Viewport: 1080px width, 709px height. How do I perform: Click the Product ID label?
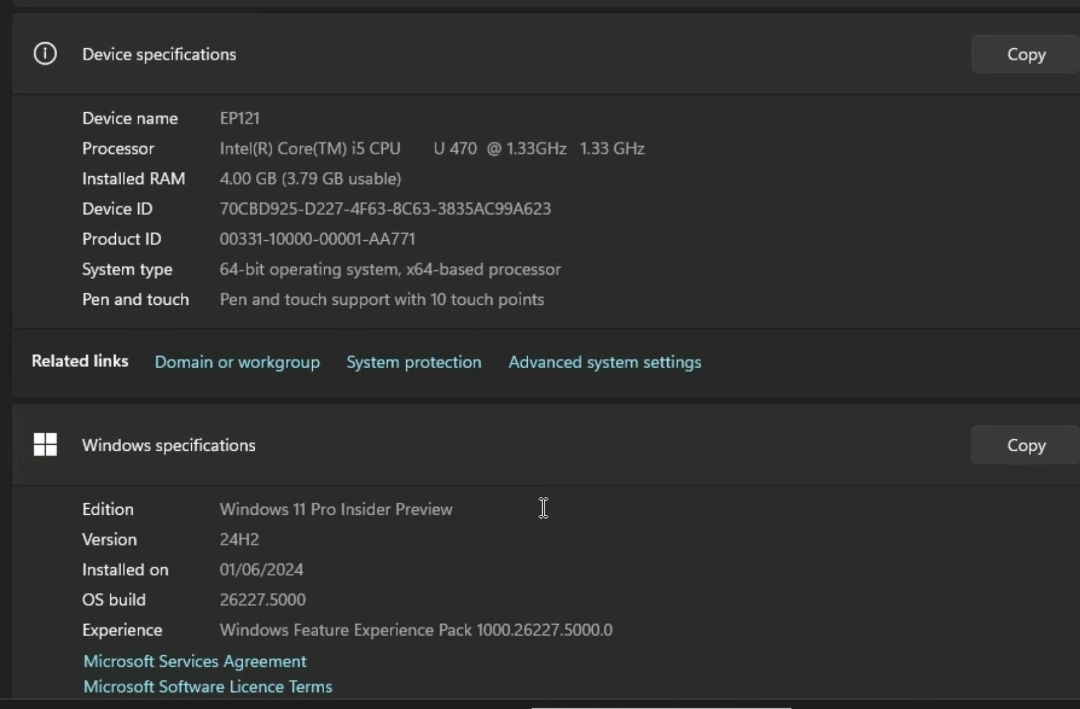click(x=122, y=239)
